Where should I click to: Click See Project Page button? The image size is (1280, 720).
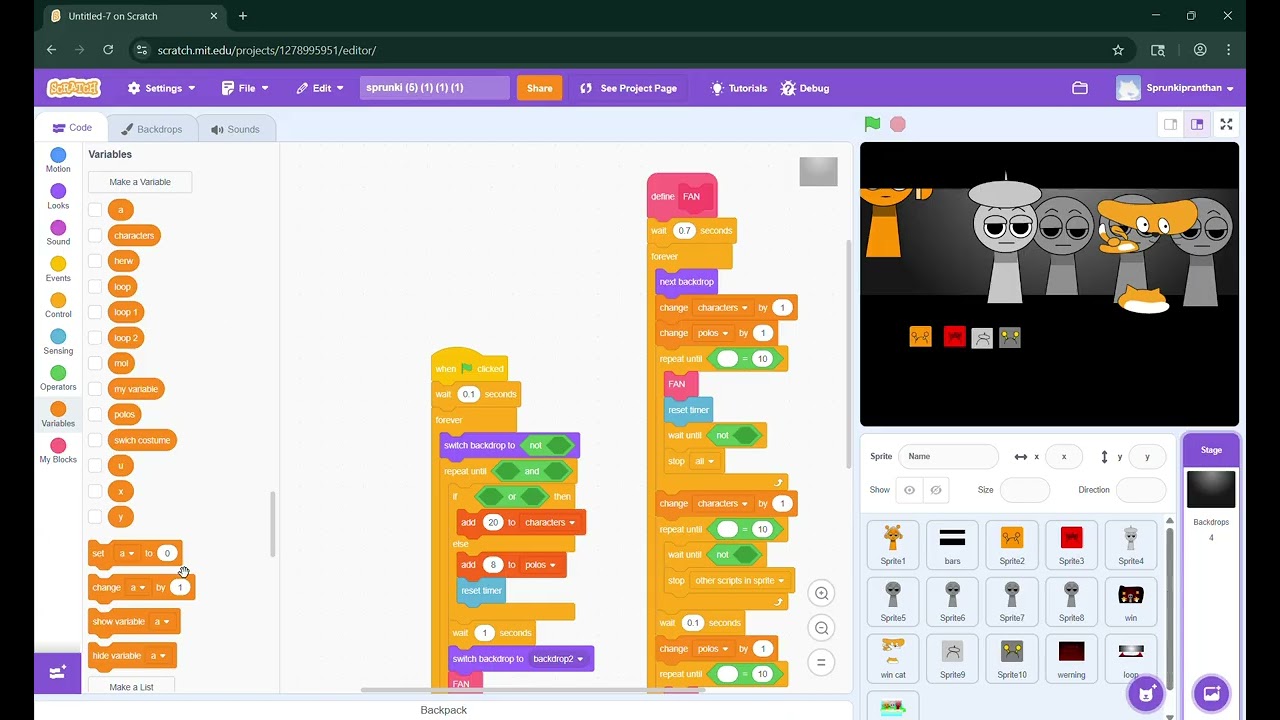pos(629,88)
